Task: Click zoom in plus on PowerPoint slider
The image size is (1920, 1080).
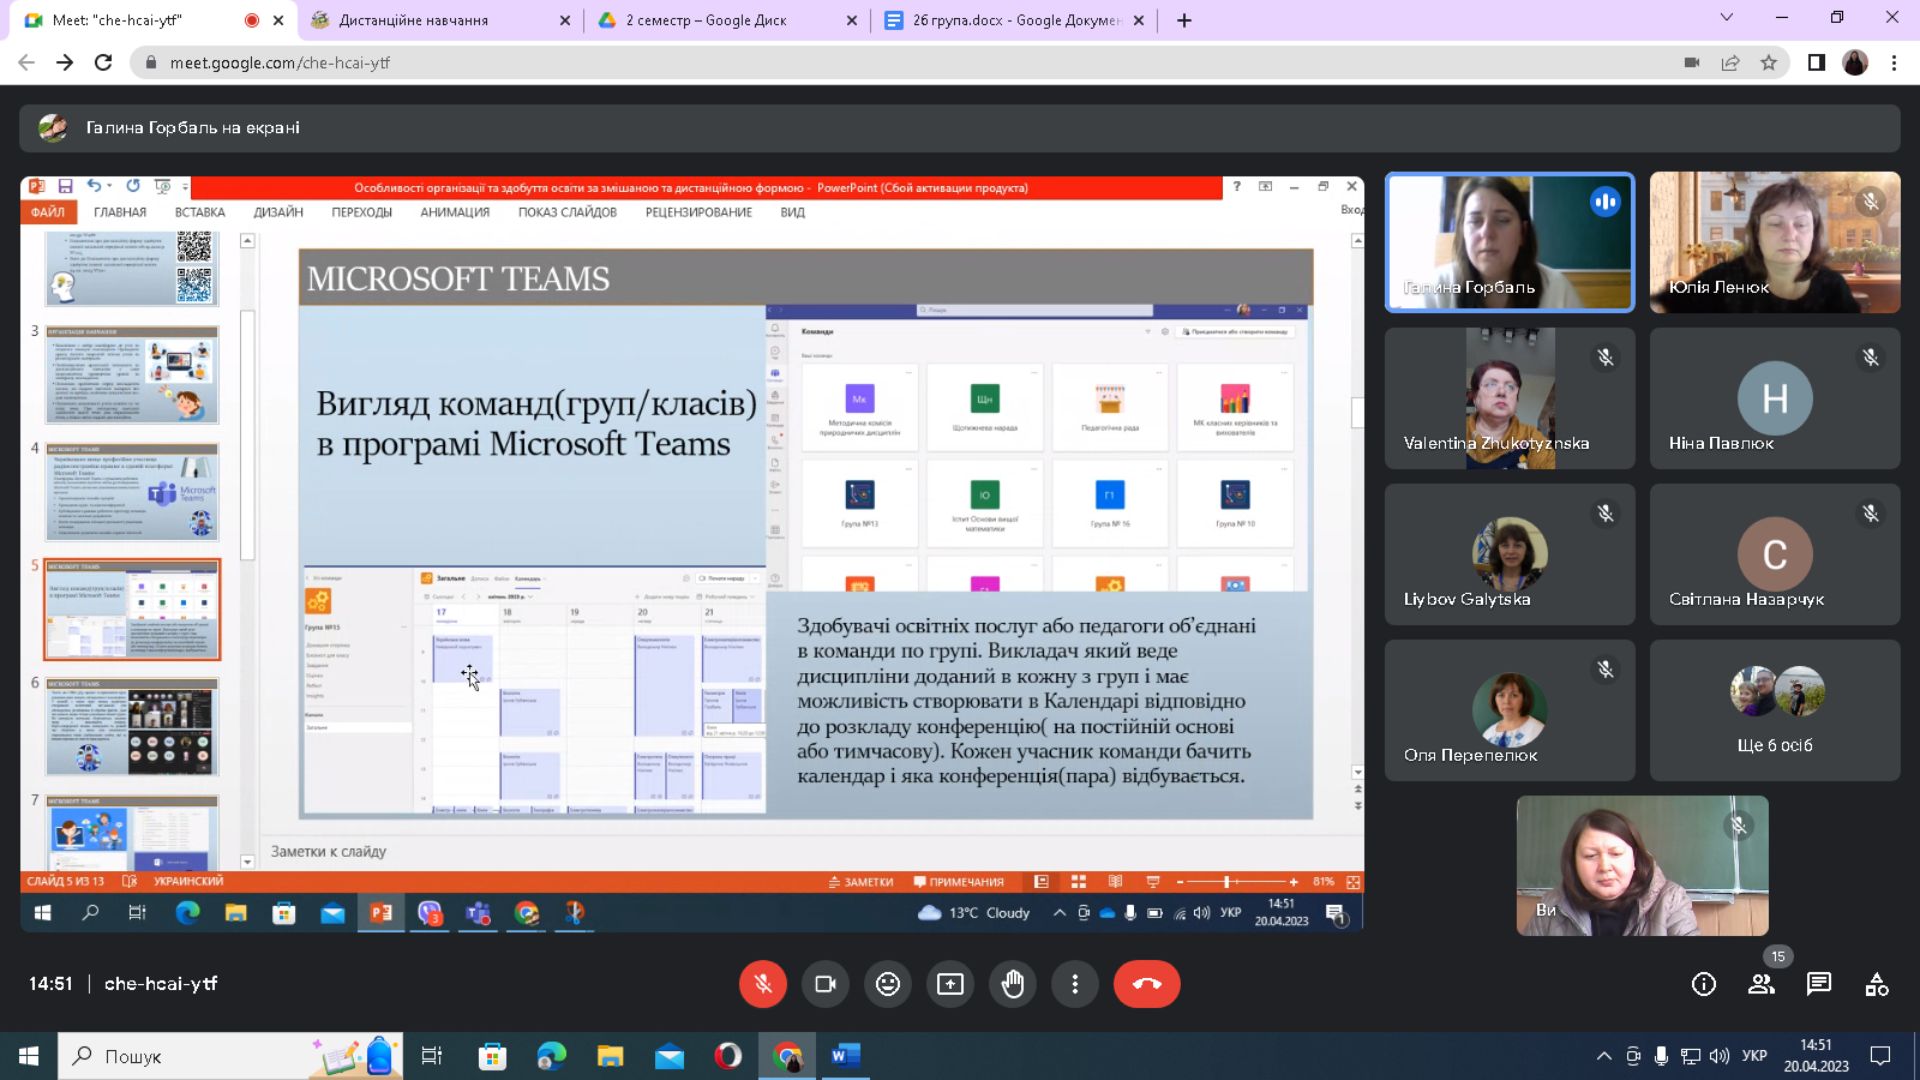Action: click(x=1294, y=882)
